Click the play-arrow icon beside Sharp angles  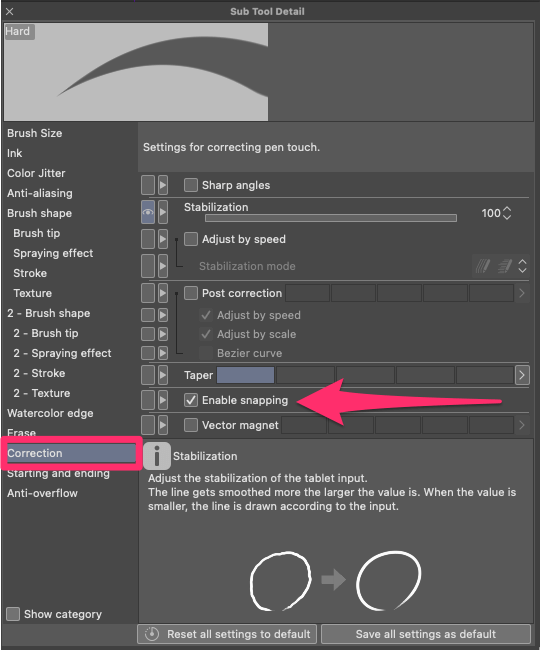(x=163, y=185)
